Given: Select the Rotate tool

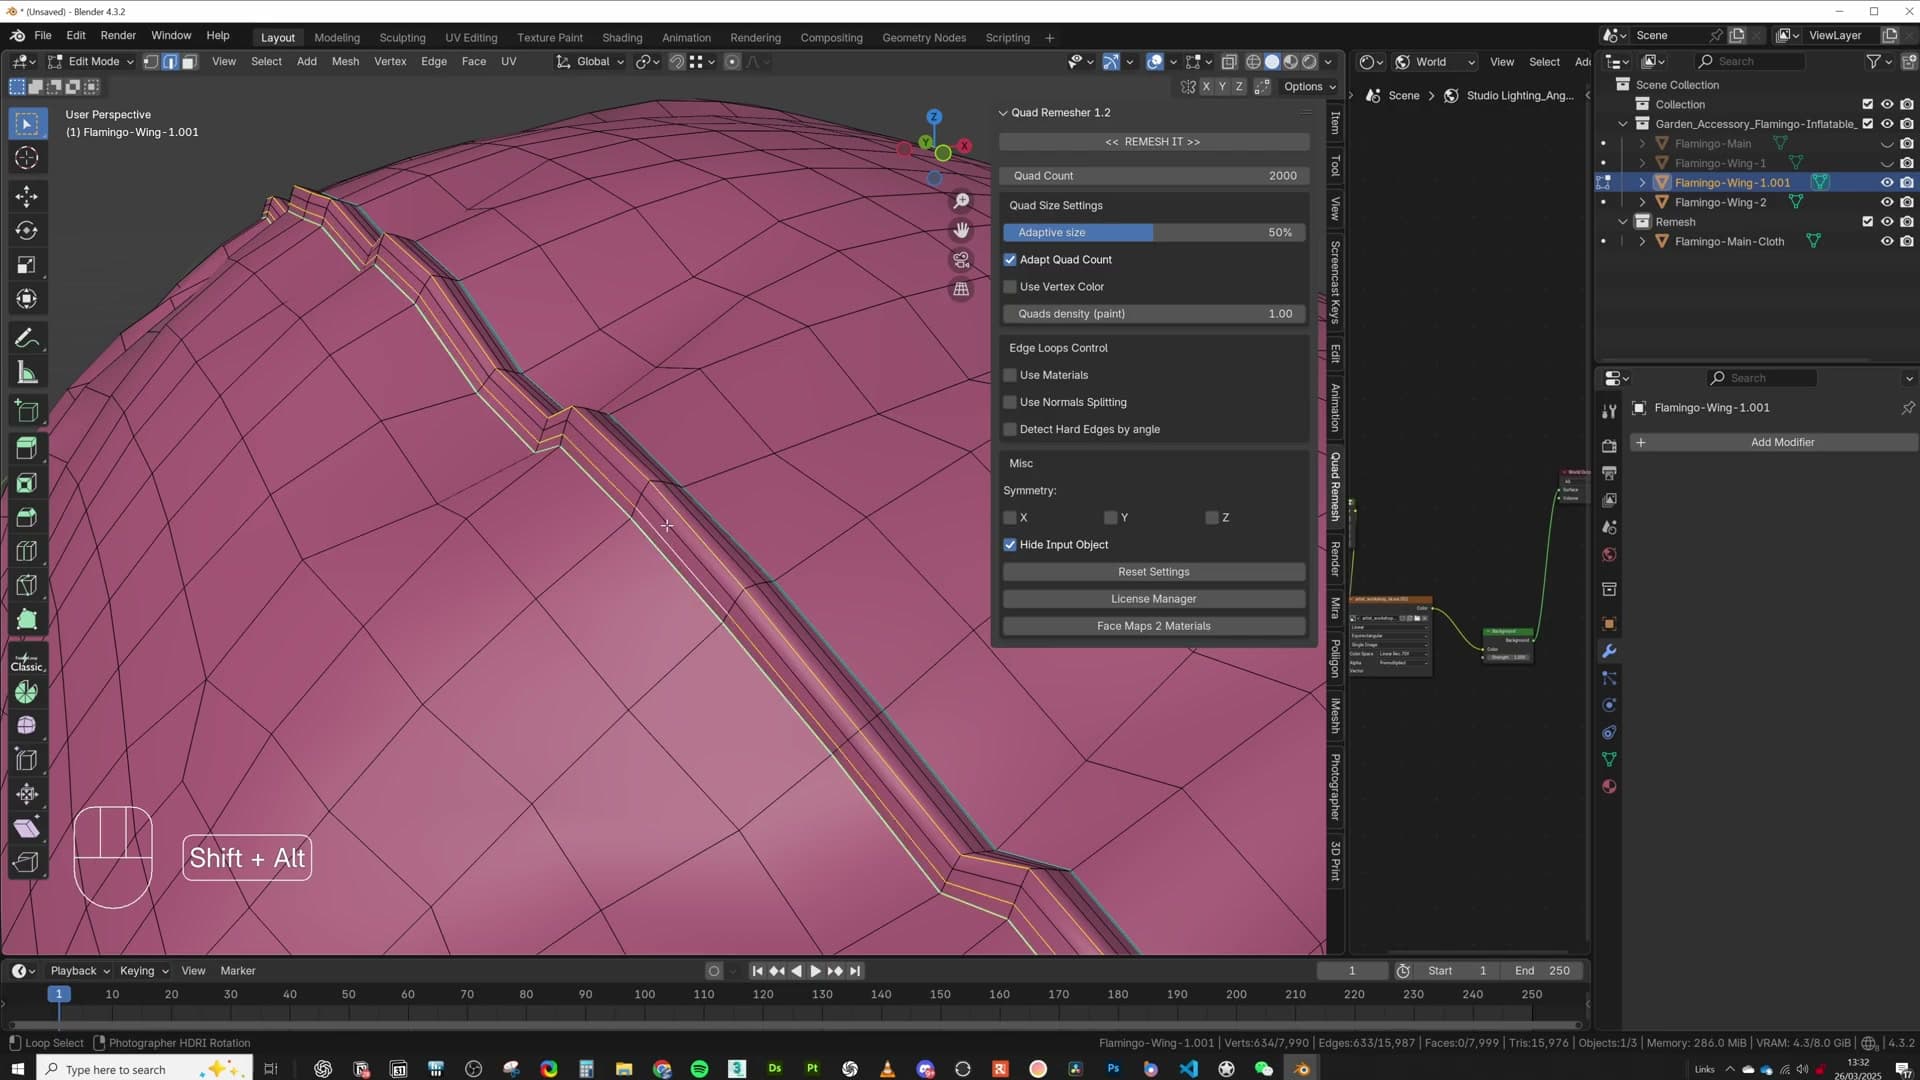Looking at the screenshot, I should pyautogui.click(x=27, y=231).
